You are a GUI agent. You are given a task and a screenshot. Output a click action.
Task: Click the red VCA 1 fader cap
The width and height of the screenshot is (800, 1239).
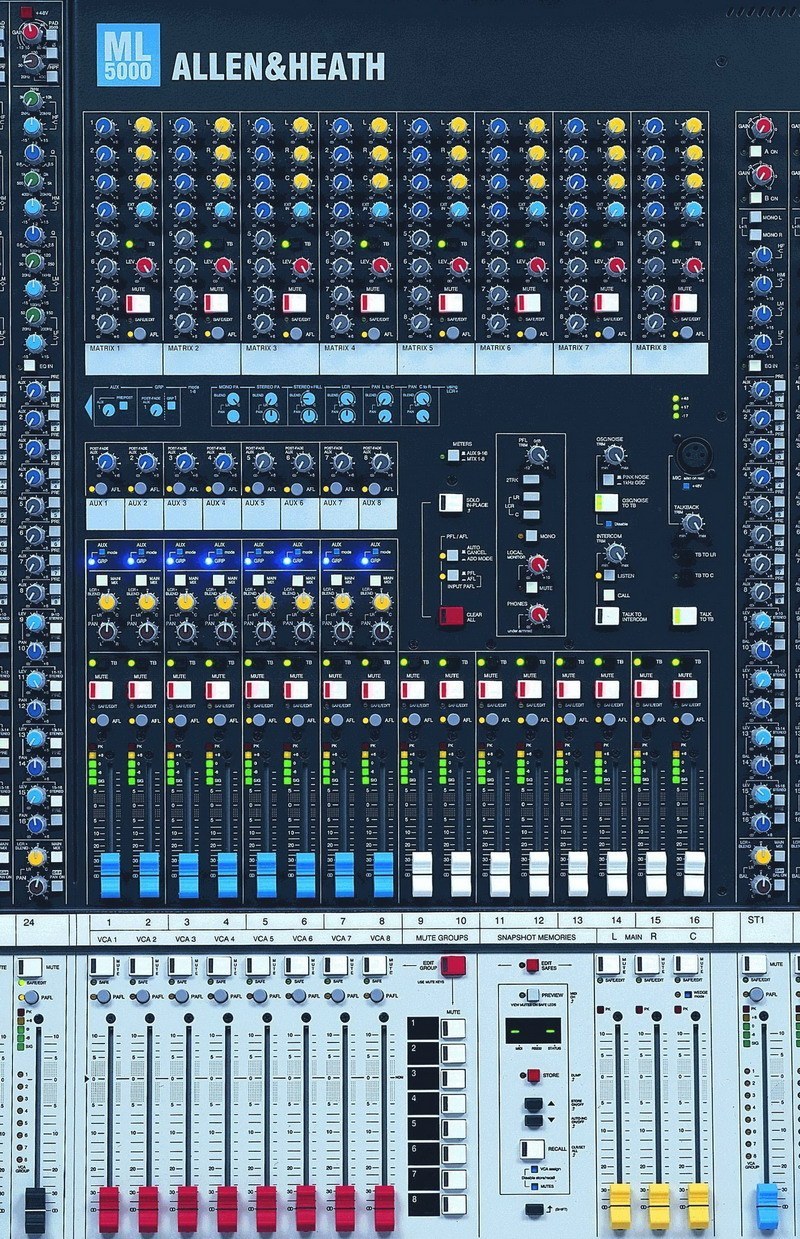(x=108, y=1208)
